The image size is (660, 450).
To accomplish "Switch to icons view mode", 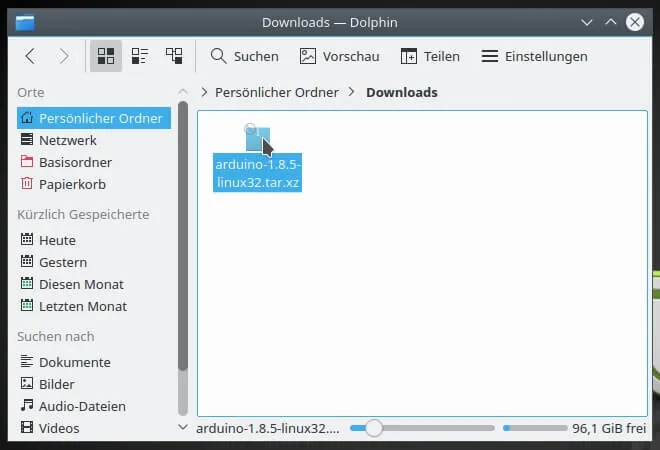I will coord(106,56).
